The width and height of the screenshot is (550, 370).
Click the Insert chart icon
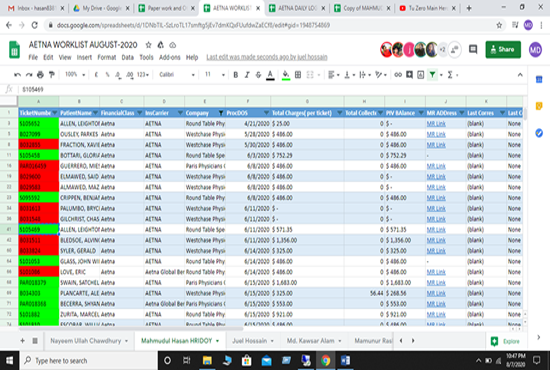[x=421, y=75]
